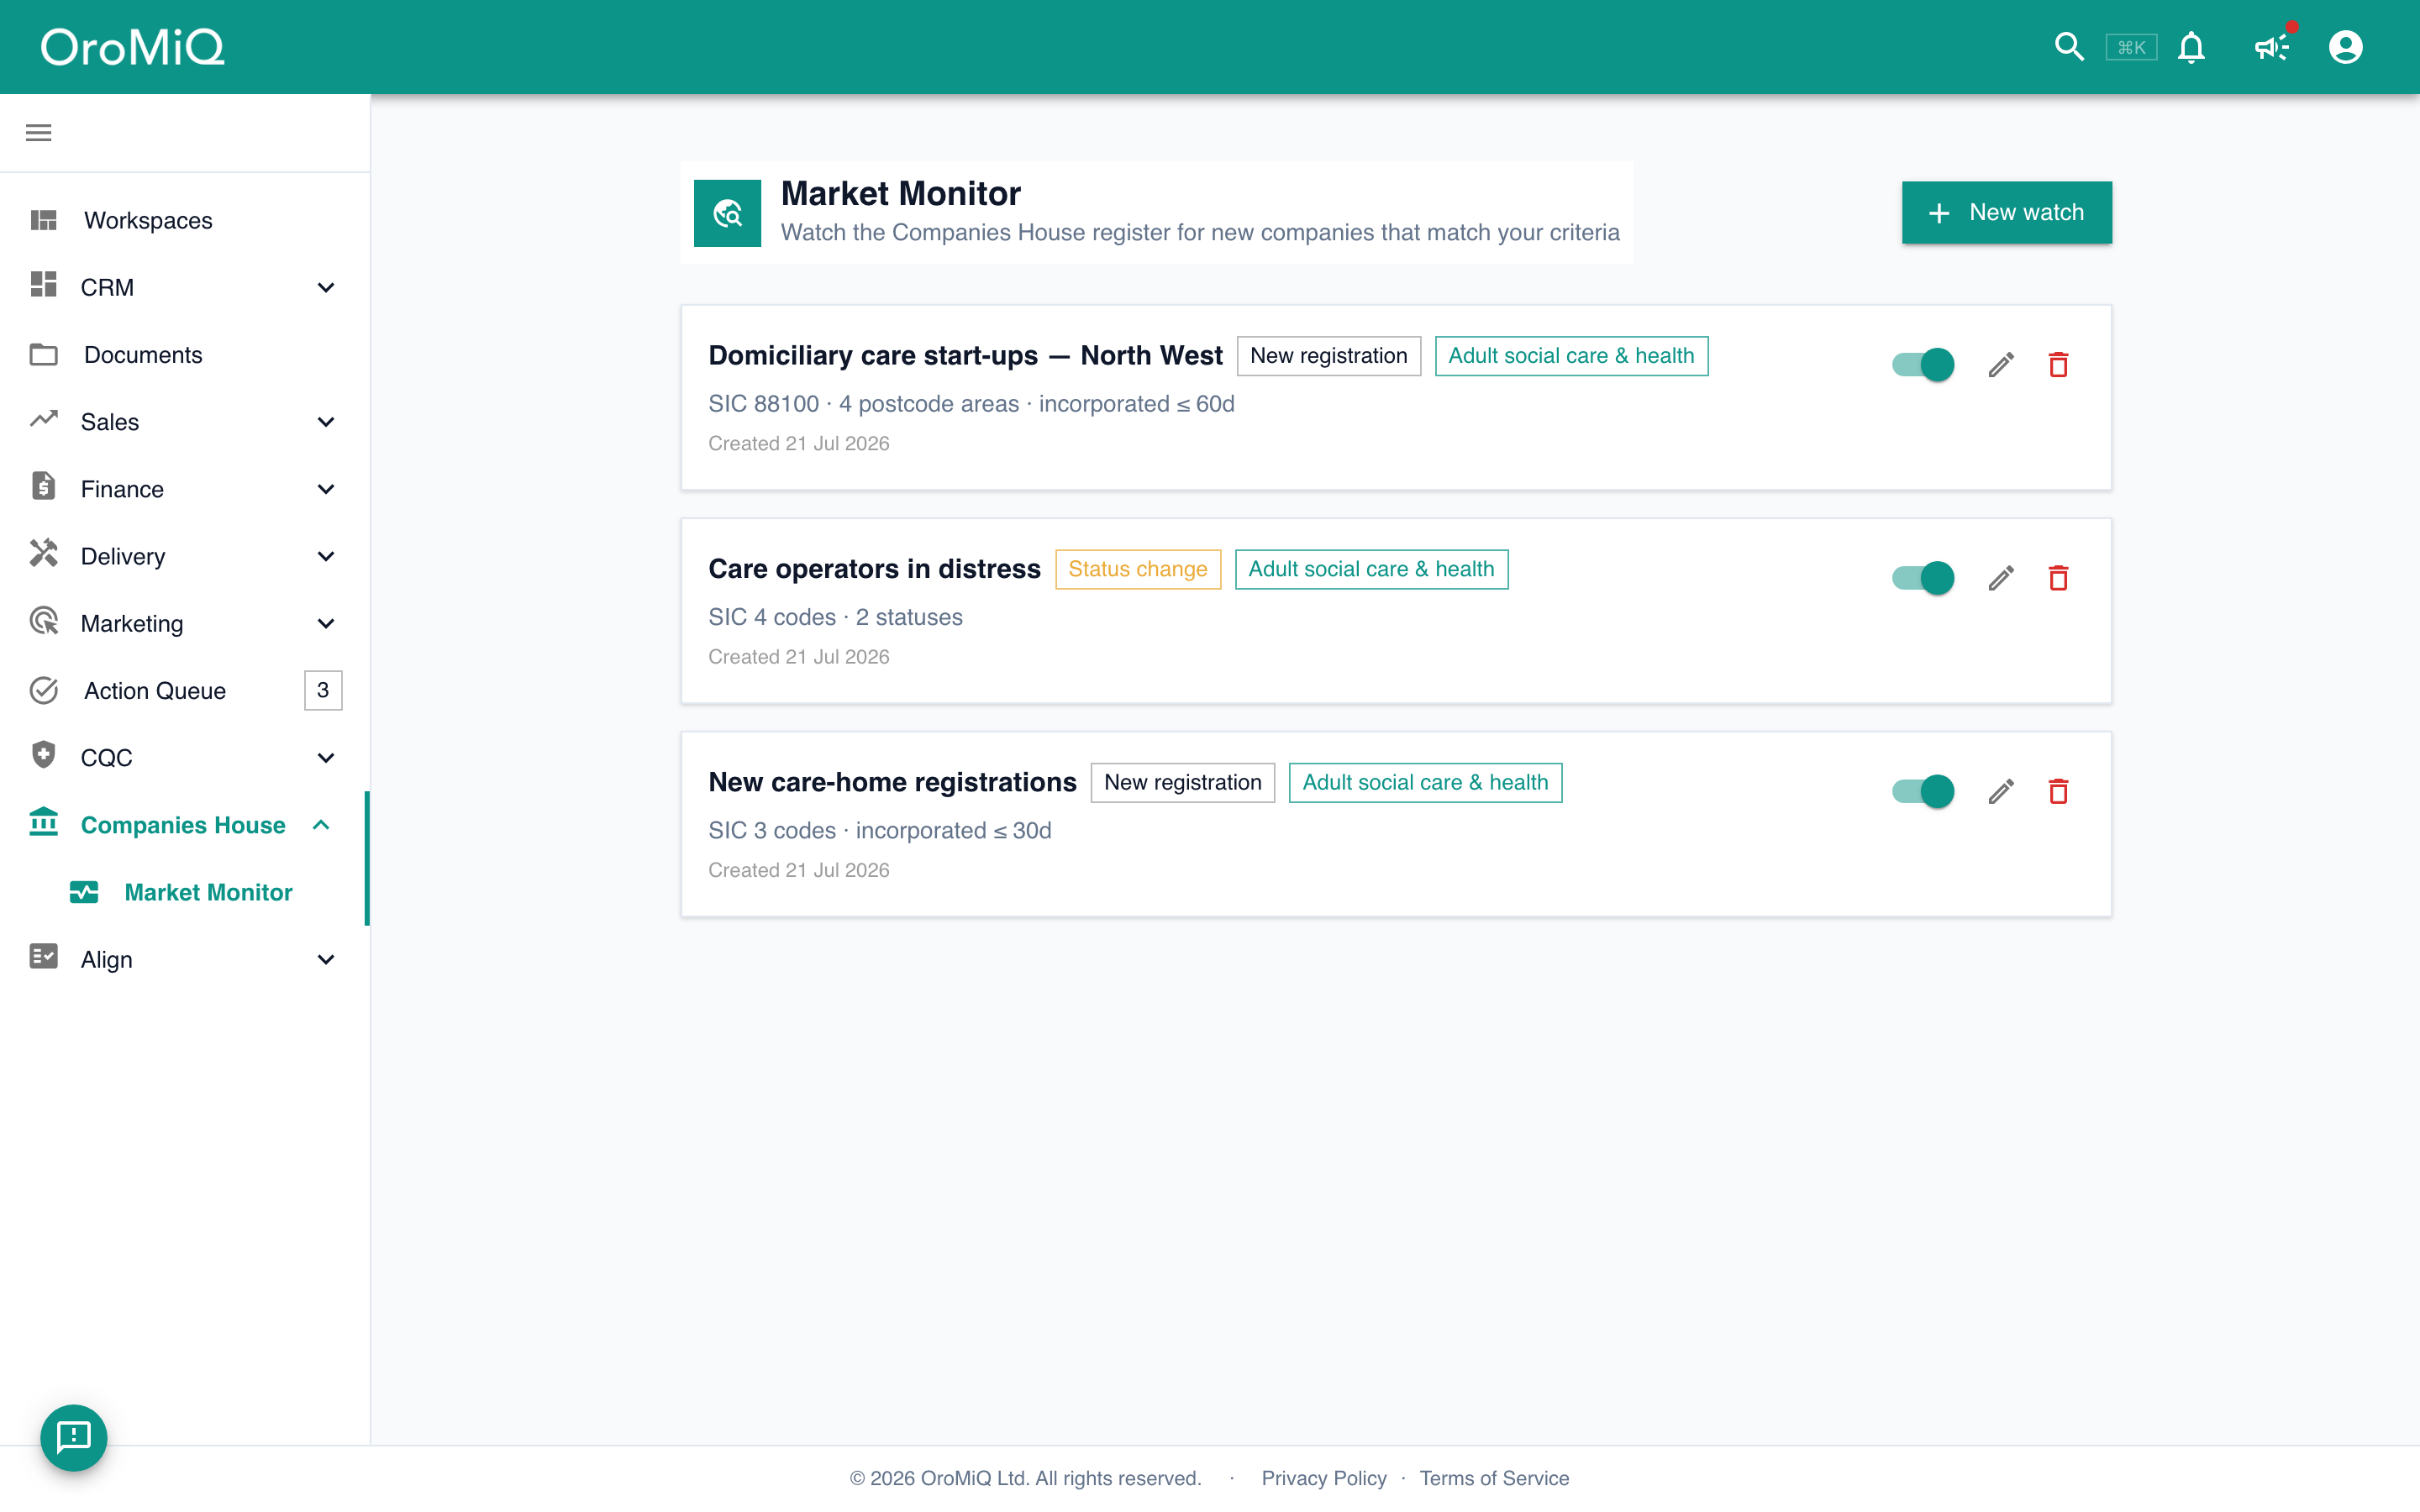
Task: Disable the Domiciliary care start-ups watch toggle
Action: pos(1922,365)
